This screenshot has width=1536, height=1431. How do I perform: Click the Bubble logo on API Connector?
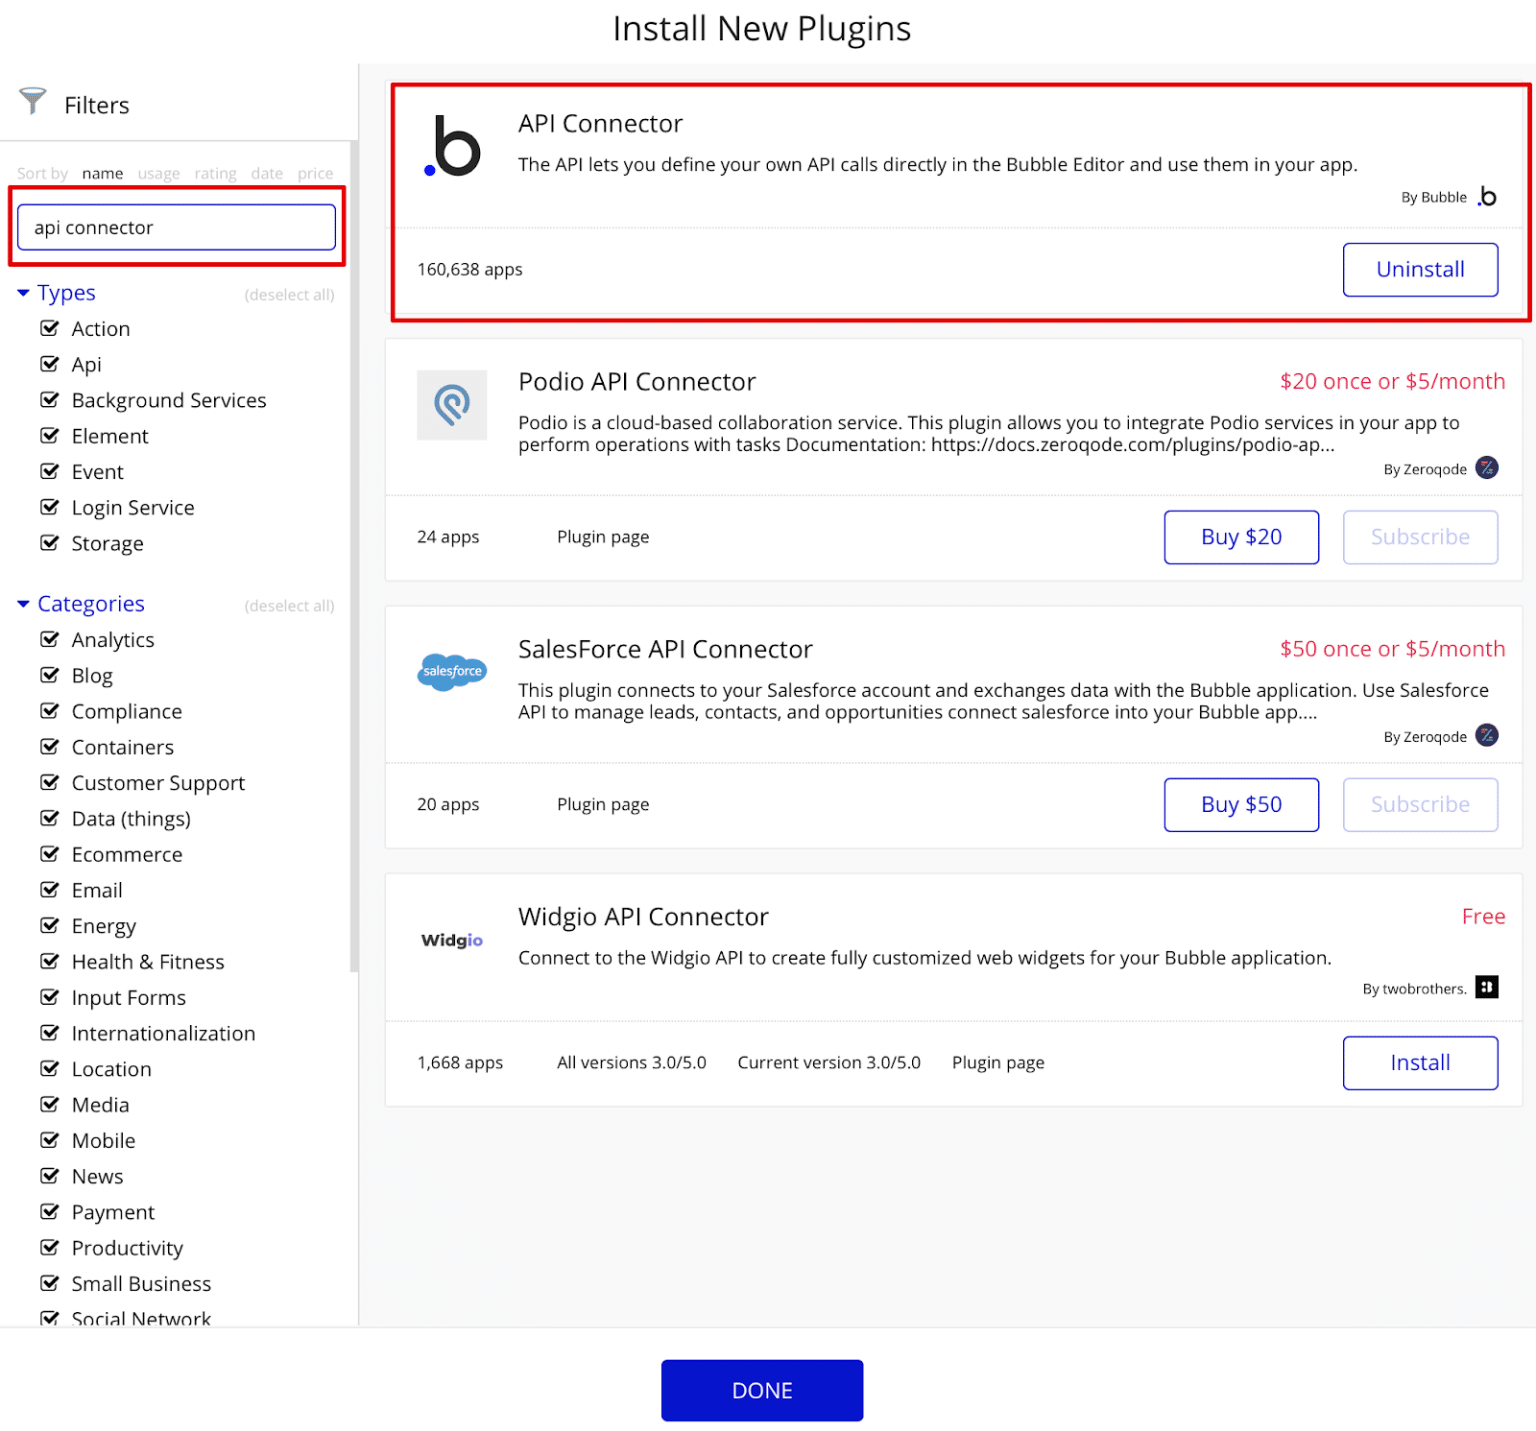(x=453, y=147)
